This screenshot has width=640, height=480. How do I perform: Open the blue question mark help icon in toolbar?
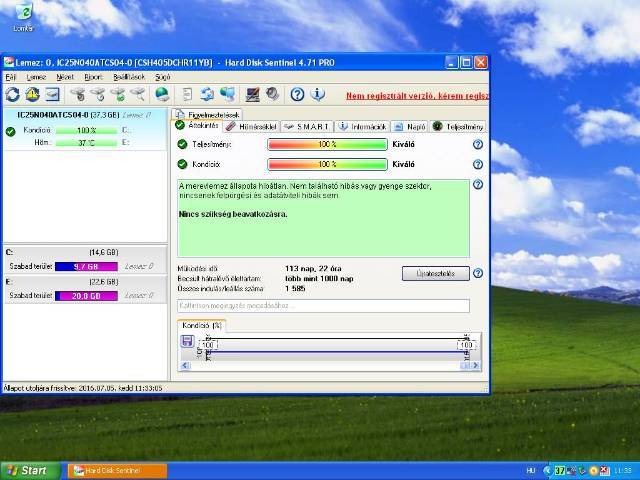pos(297,95)
